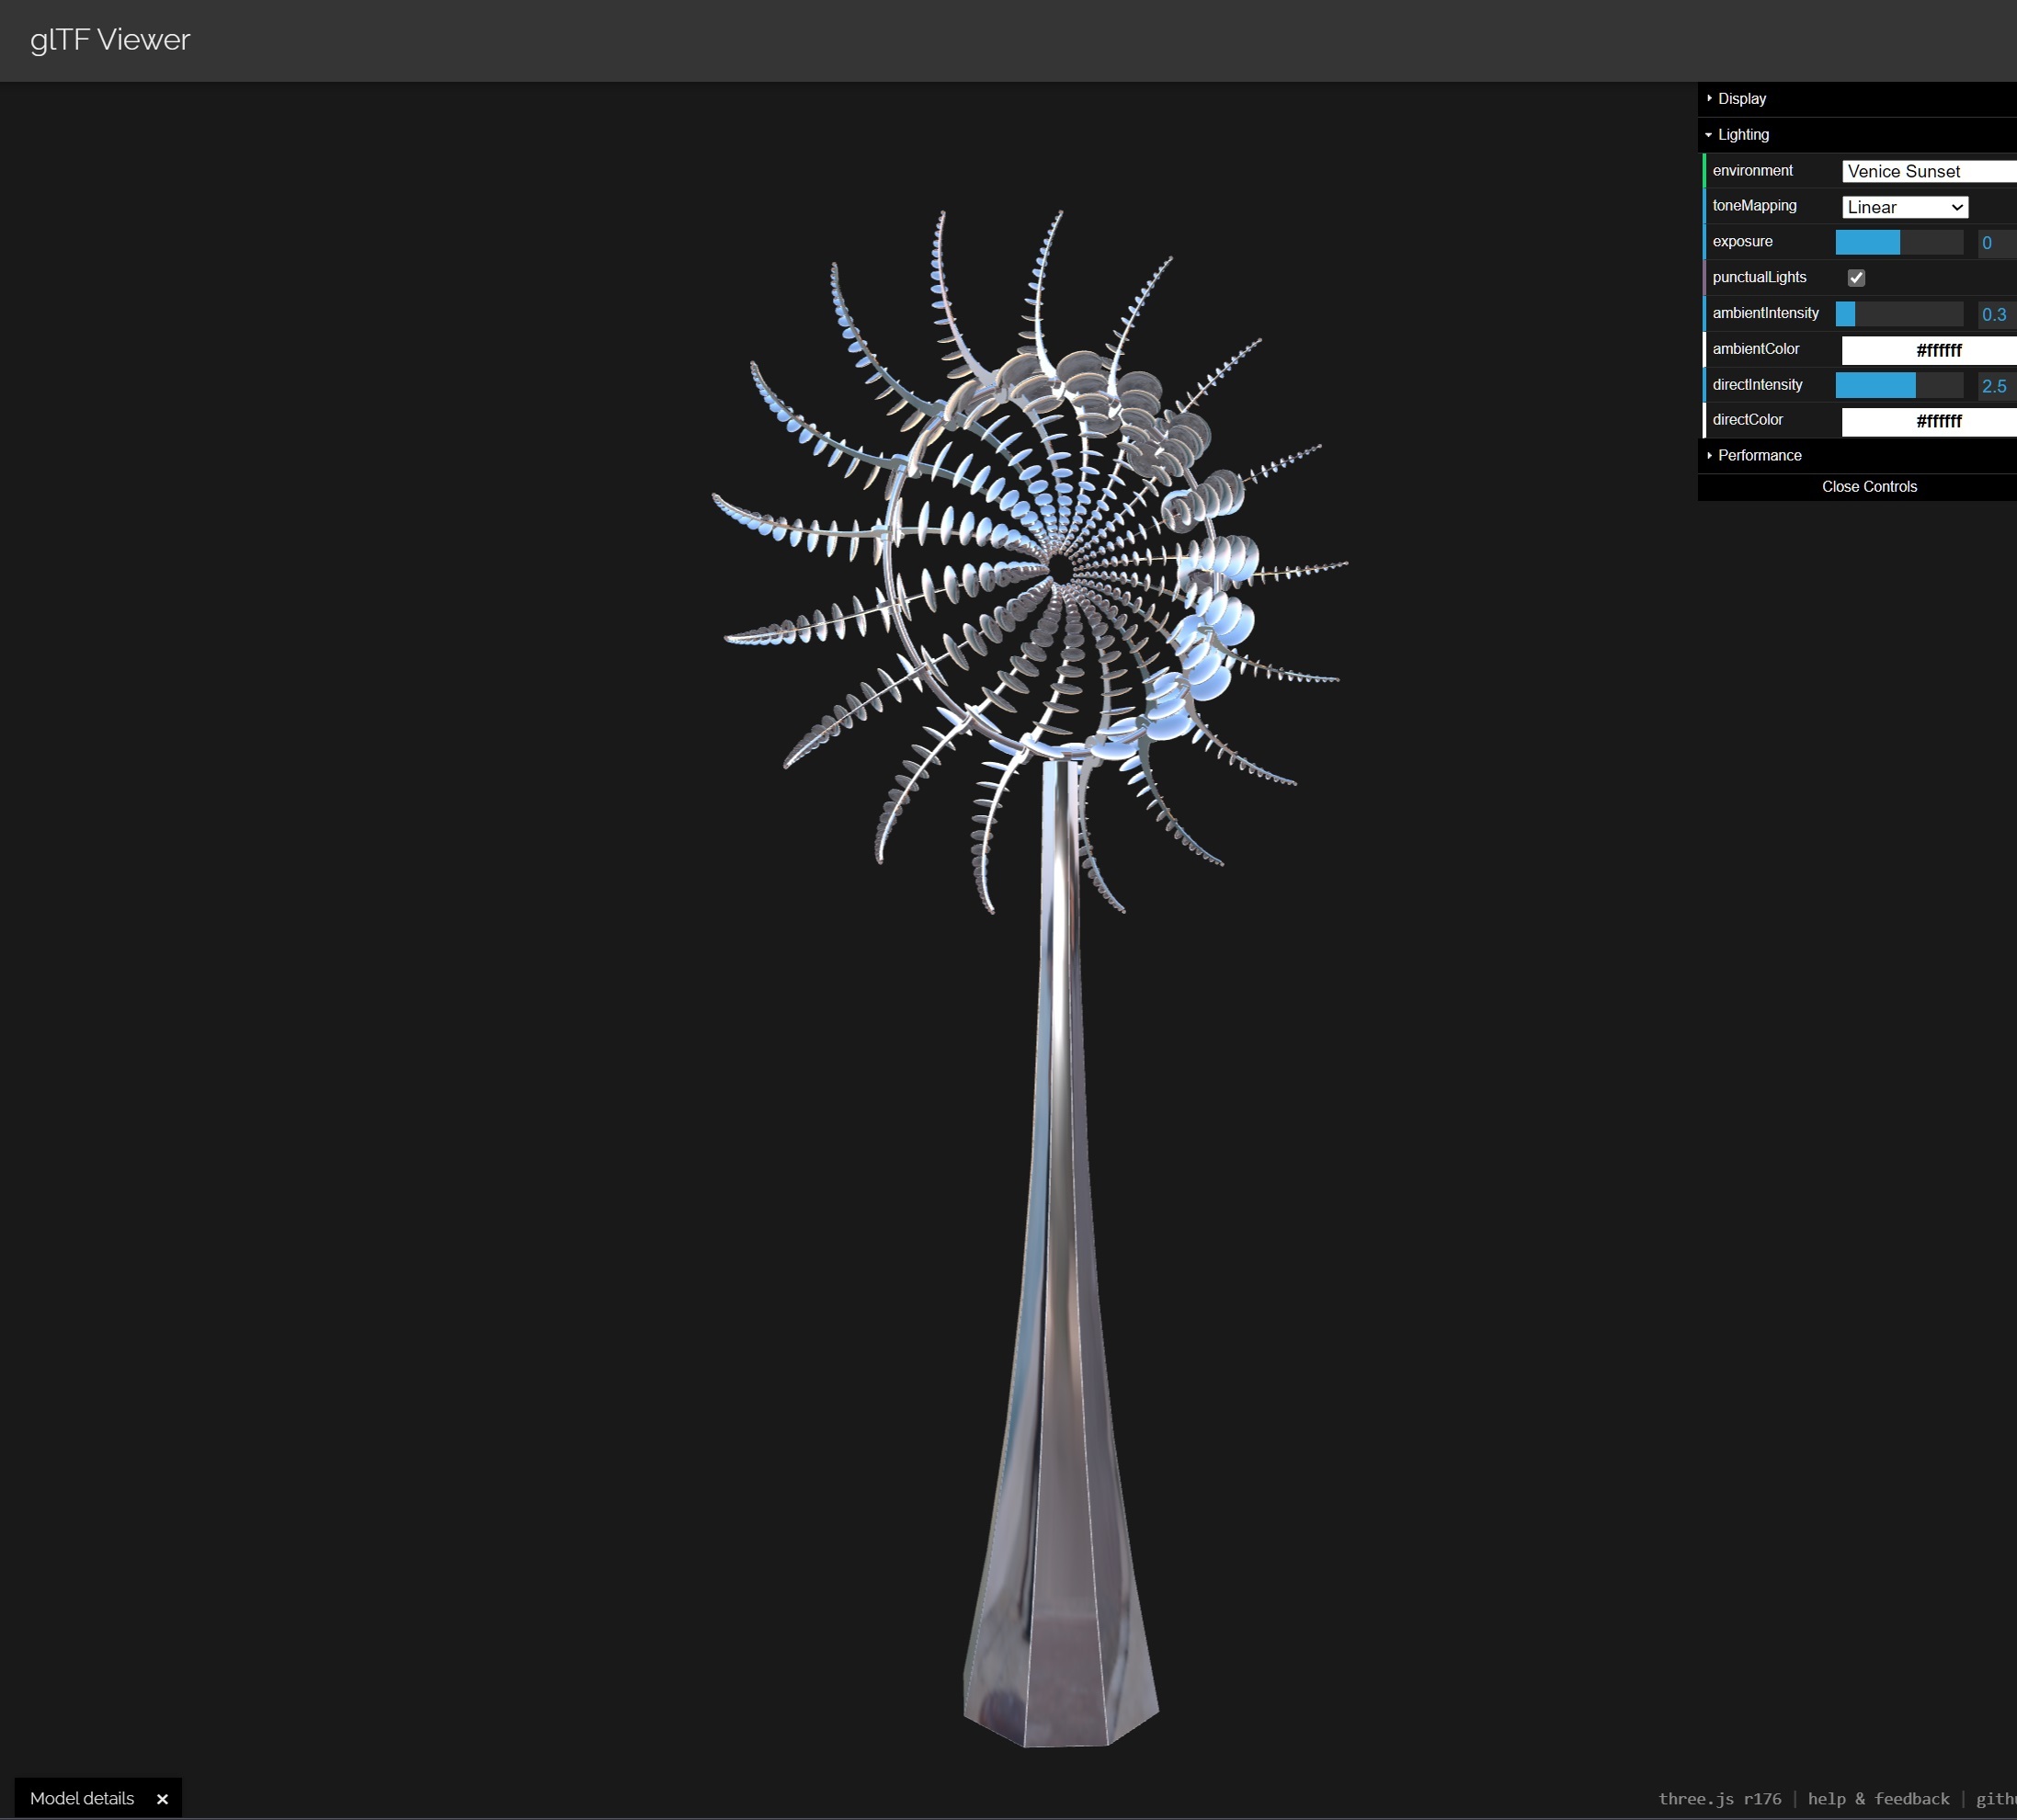
Task: Close the Model details panel with X
Action: coord(162,1799)
